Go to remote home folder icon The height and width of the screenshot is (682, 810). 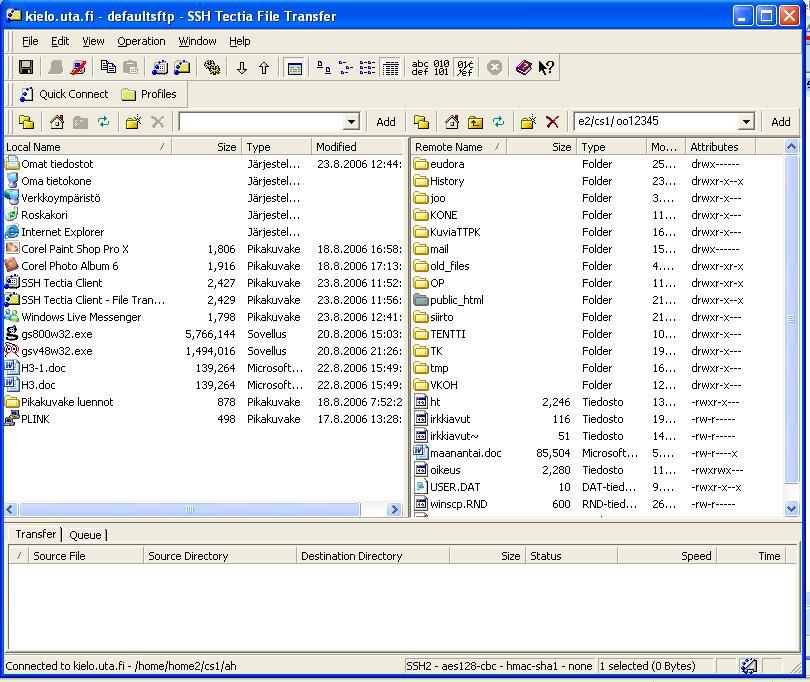coord(452,122)
